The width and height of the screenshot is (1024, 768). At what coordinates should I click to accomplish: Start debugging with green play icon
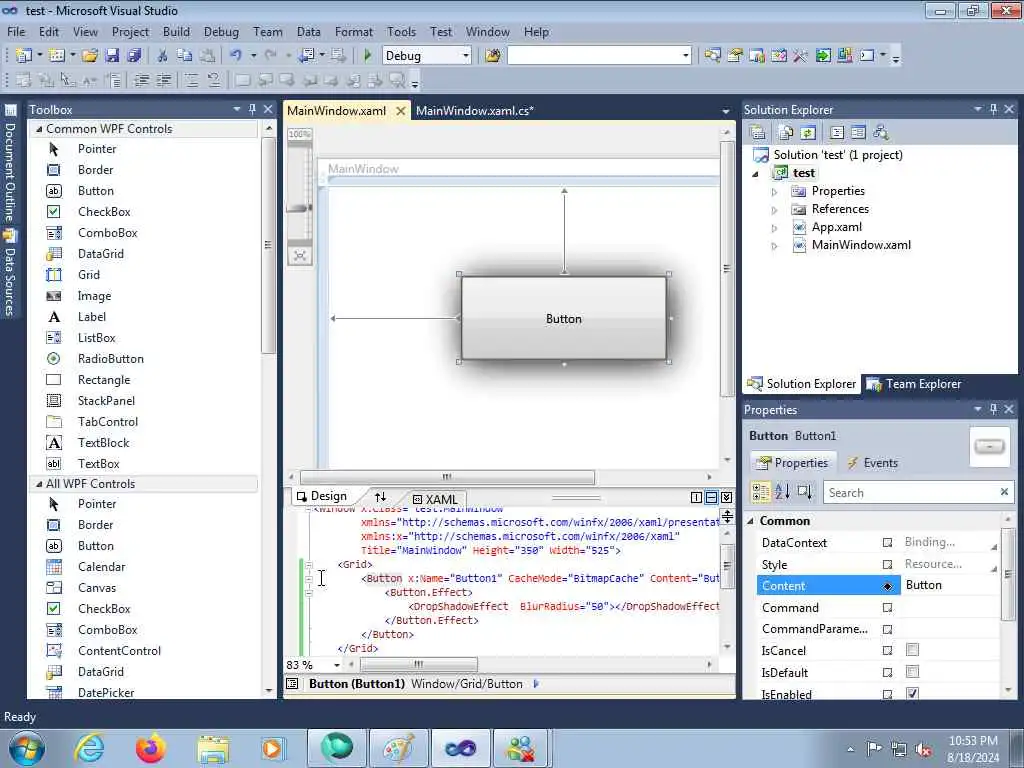(367, 56)
